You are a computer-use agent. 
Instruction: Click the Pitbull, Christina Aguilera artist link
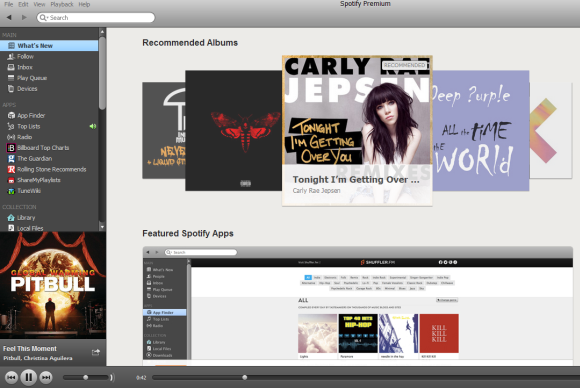click(x=38, y=358)
